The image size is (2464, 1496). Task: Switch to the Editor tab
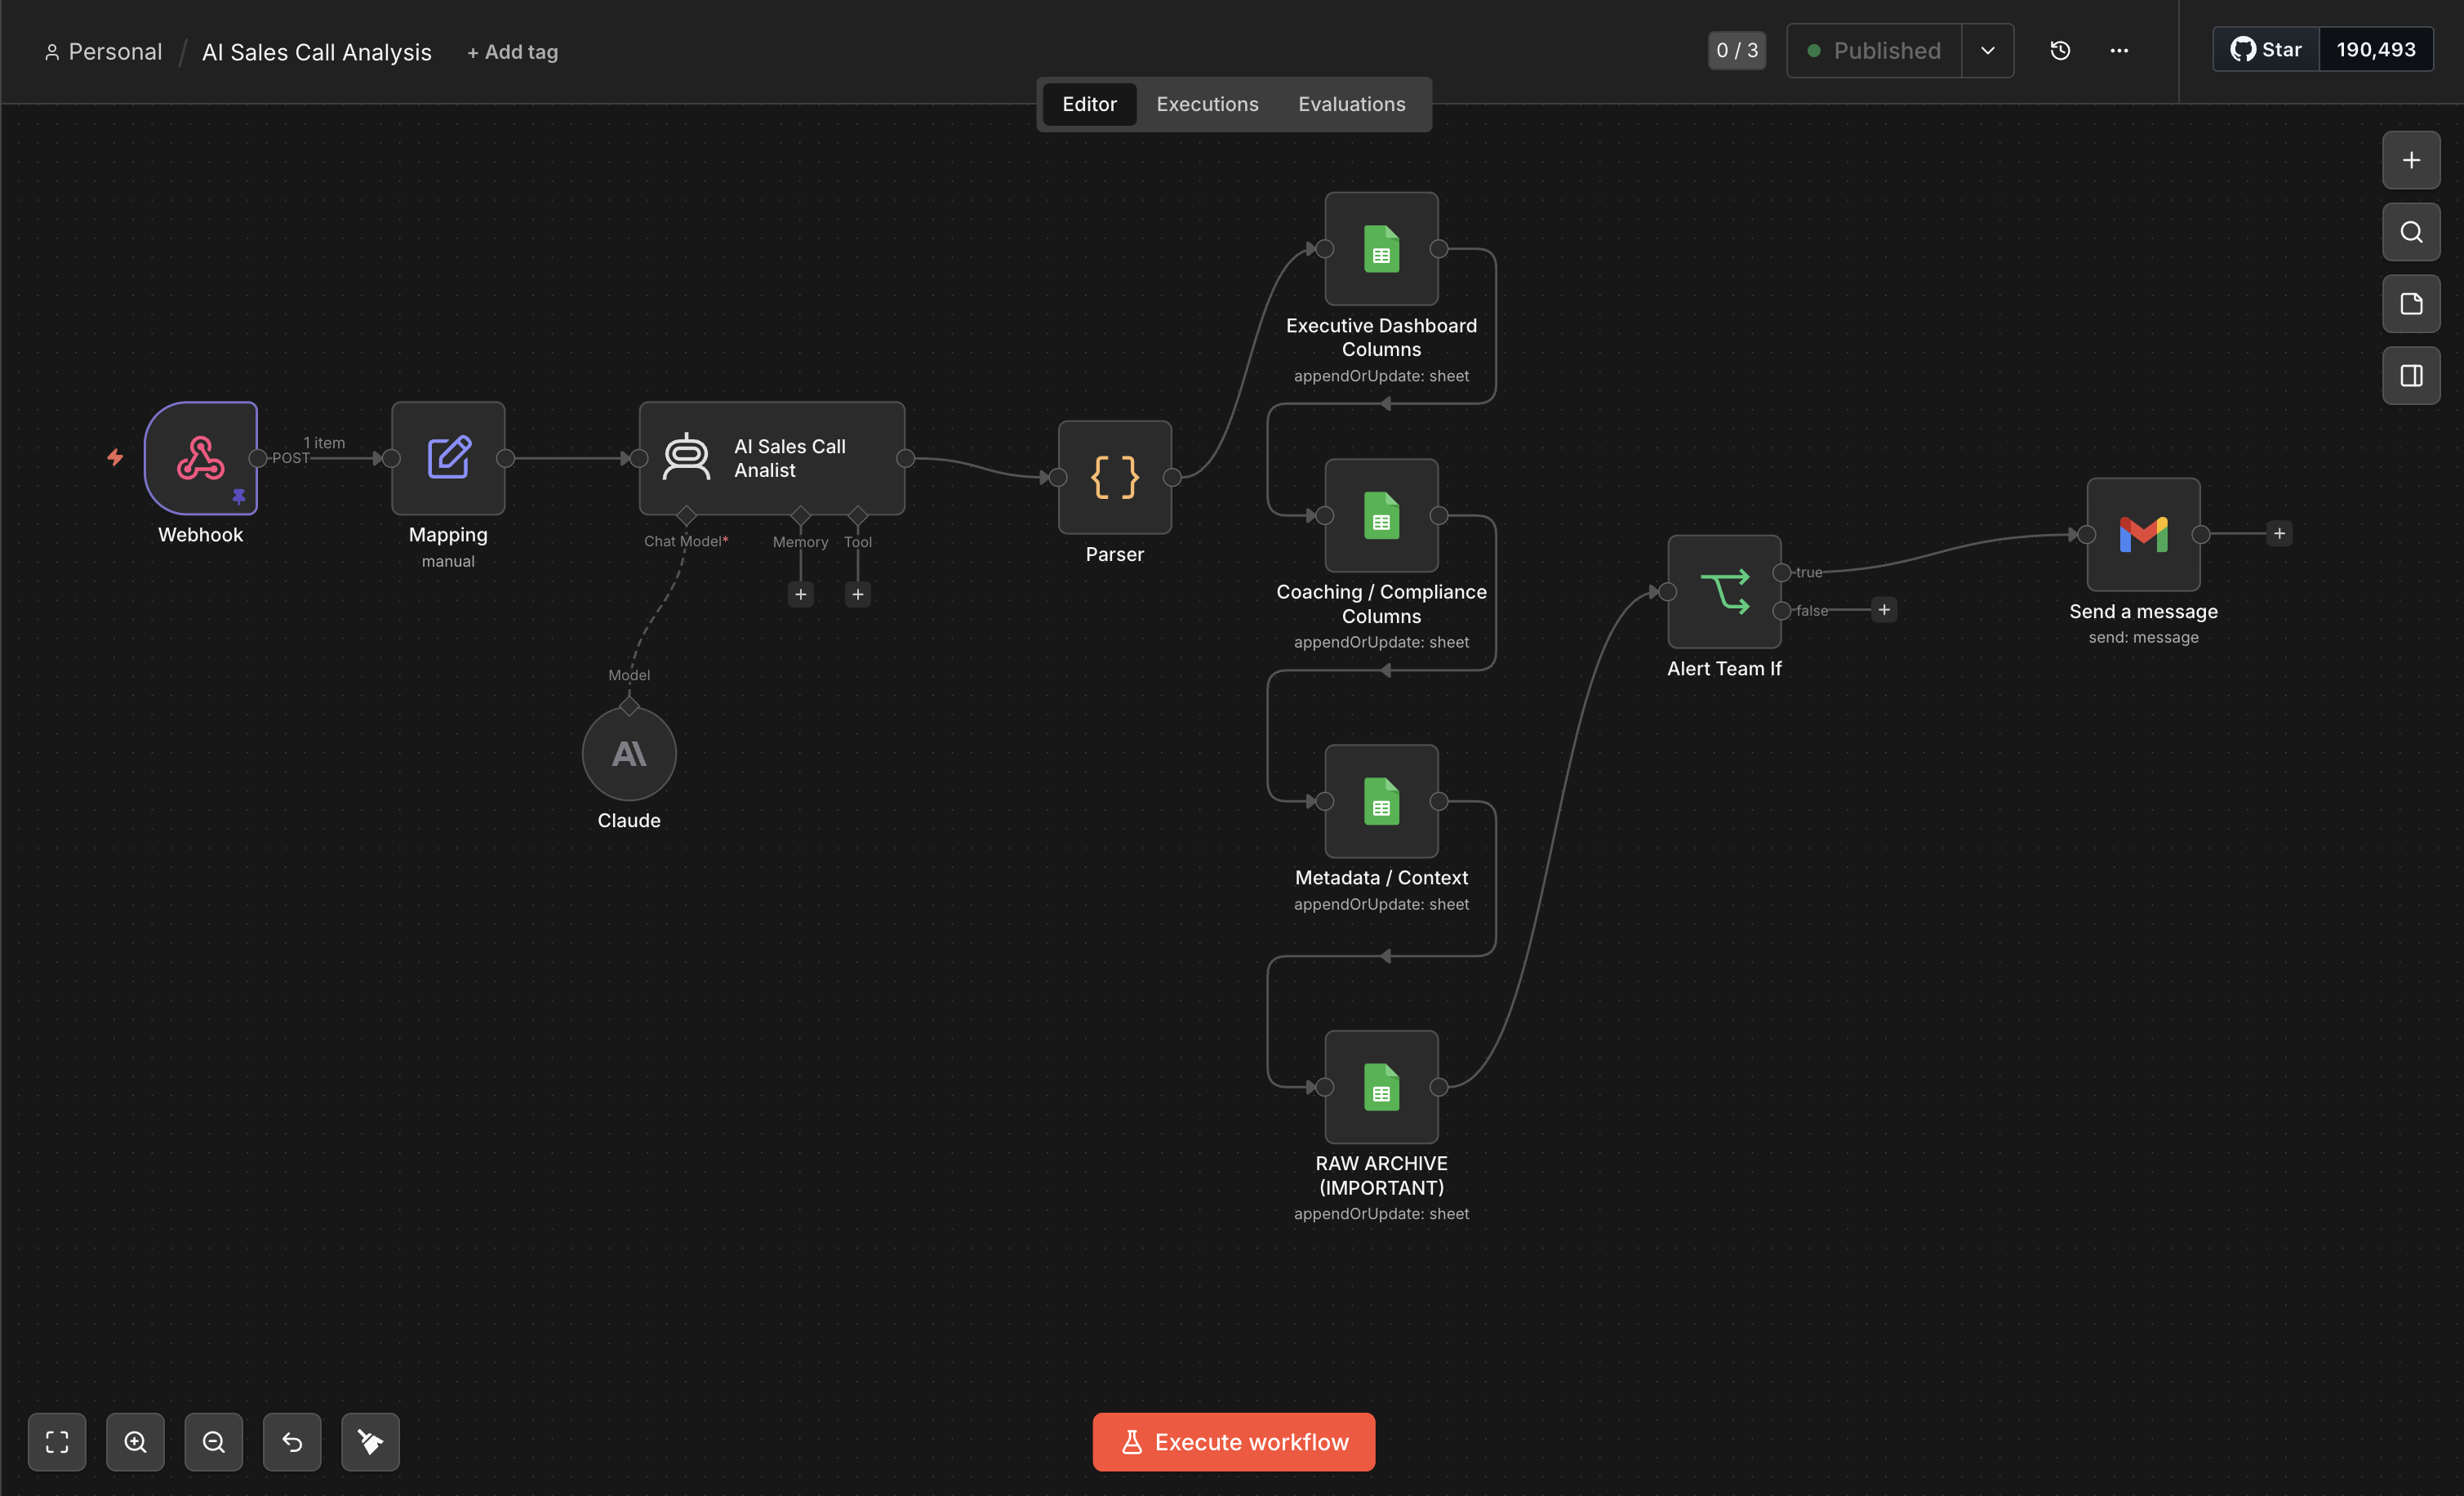point(1089,104)
